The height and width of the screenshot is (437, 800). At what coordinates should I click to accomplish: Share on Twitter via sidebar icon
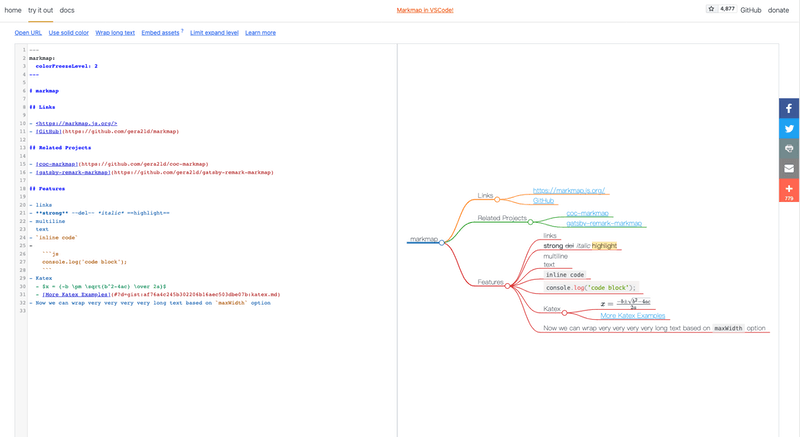tap(789, 128)
